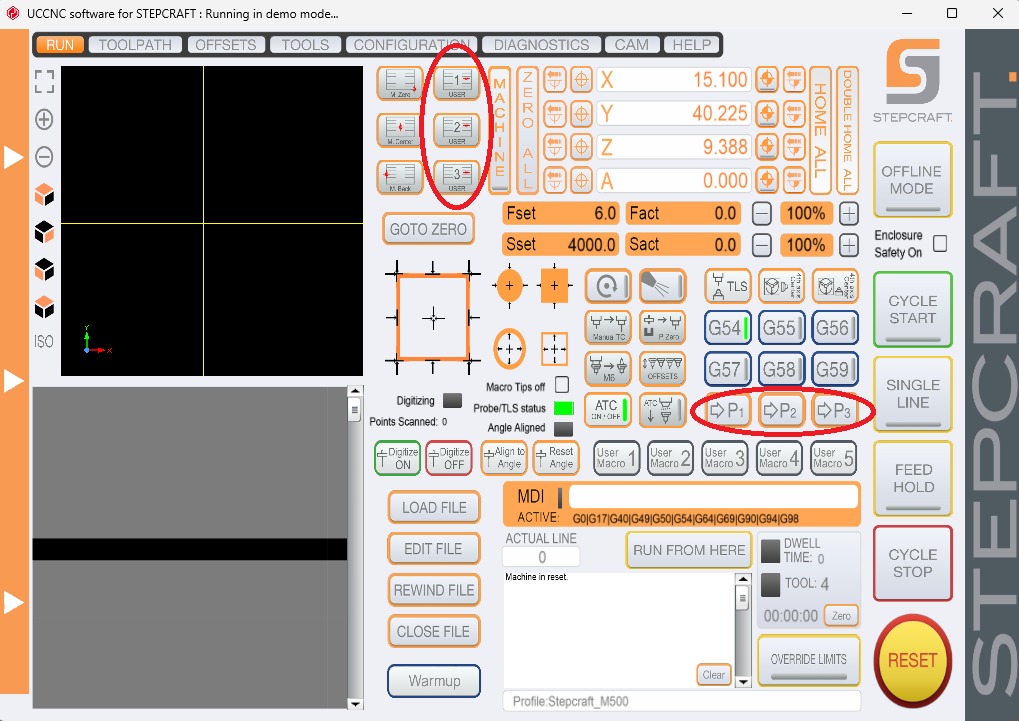
Task: Click the M.Zero machine position icon
Action: click(400, 84)
